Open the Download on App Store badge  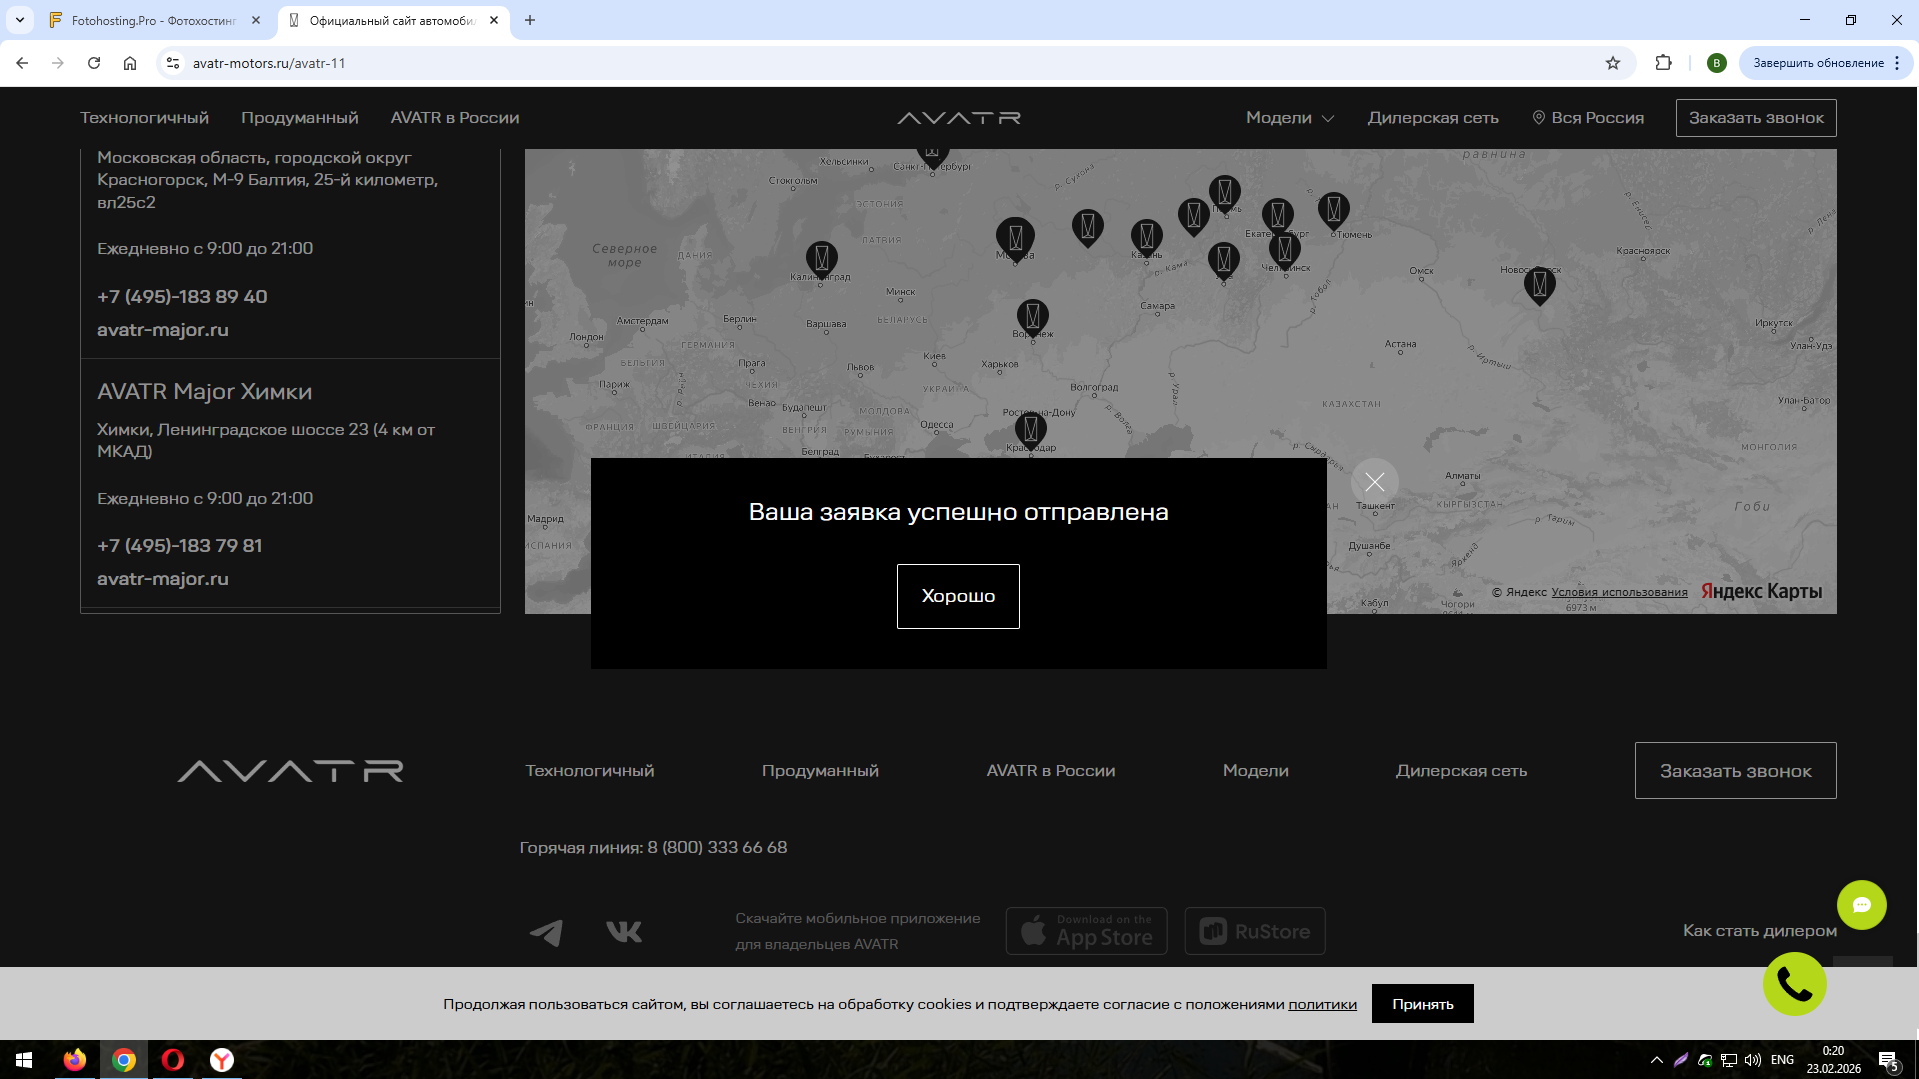(1086, 931)
